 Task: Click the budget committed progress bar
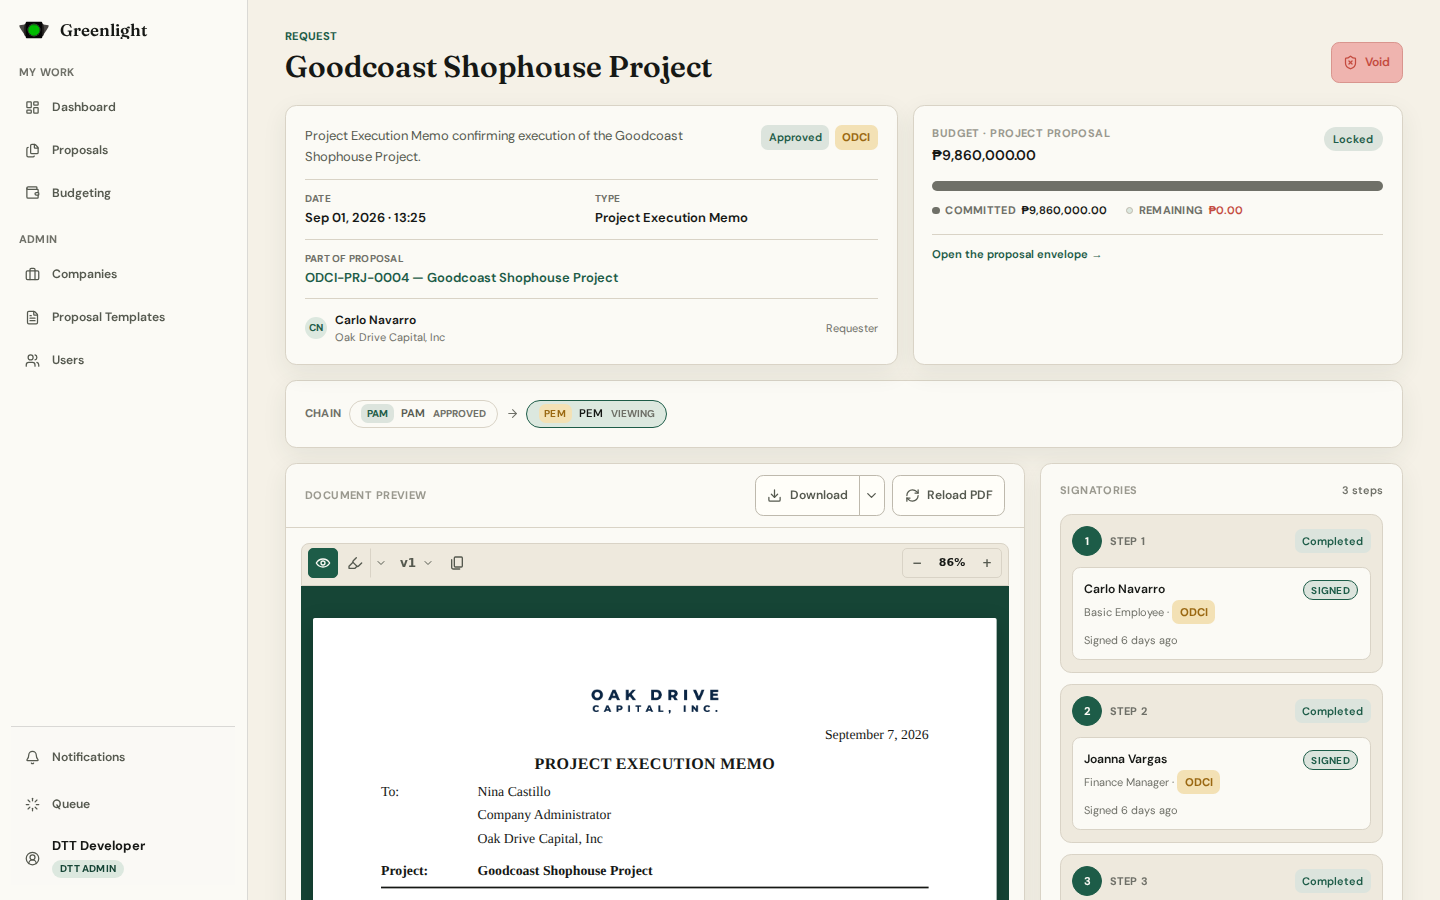(x=1157, y=186)
